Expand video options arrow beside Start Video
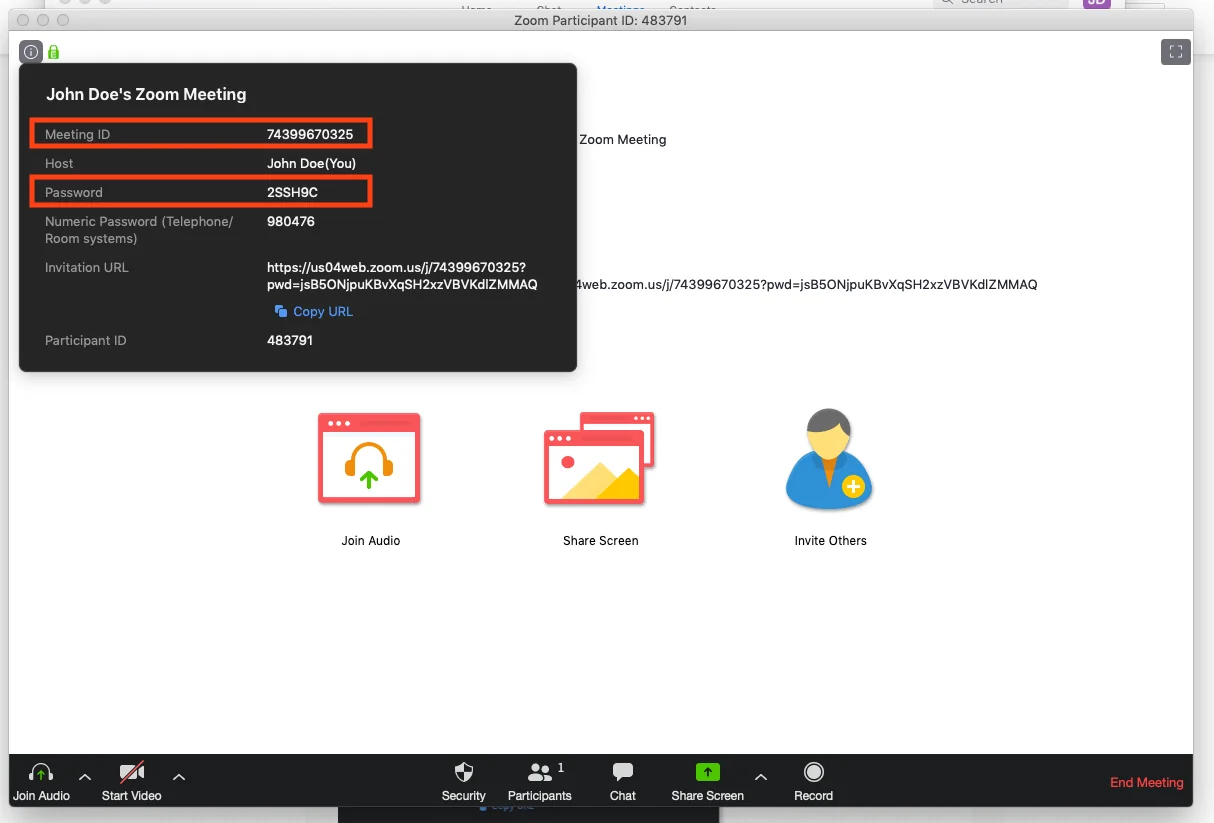1214x823 pixels. point(179,777)
